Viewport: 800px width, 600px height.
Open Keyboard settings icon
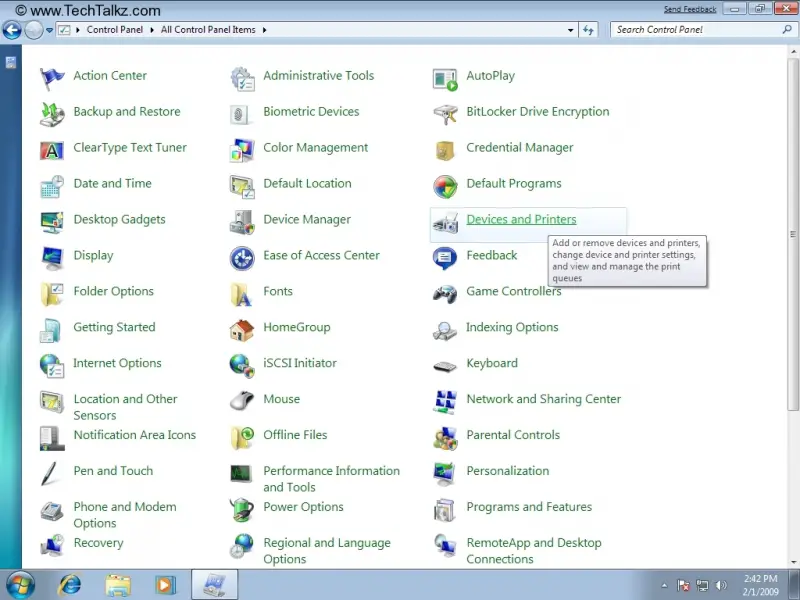[x=445, y=366]
